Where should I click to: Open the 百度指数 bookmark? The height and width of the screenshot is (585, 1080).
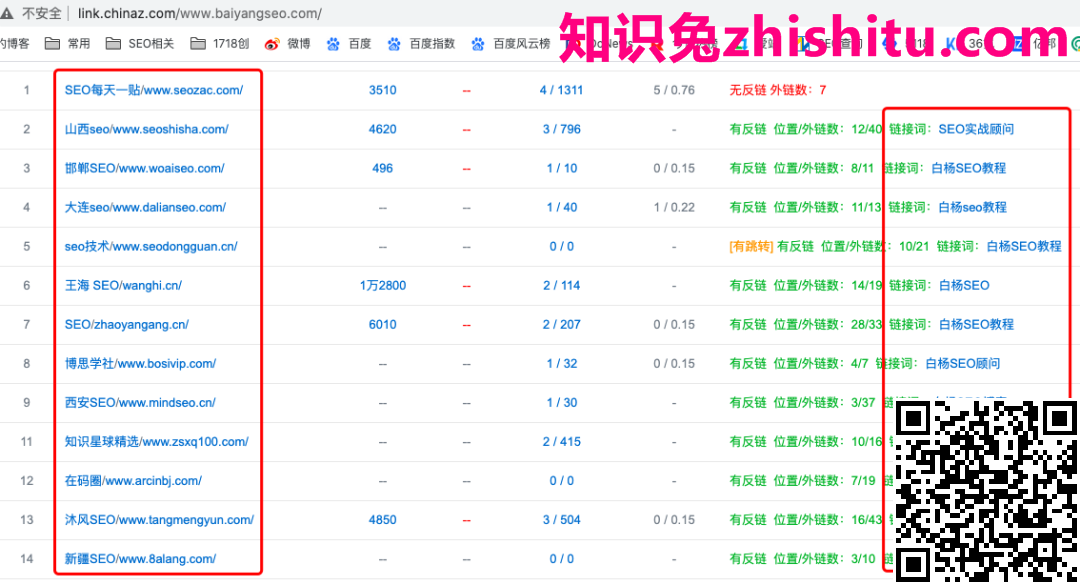coord(422,43)
